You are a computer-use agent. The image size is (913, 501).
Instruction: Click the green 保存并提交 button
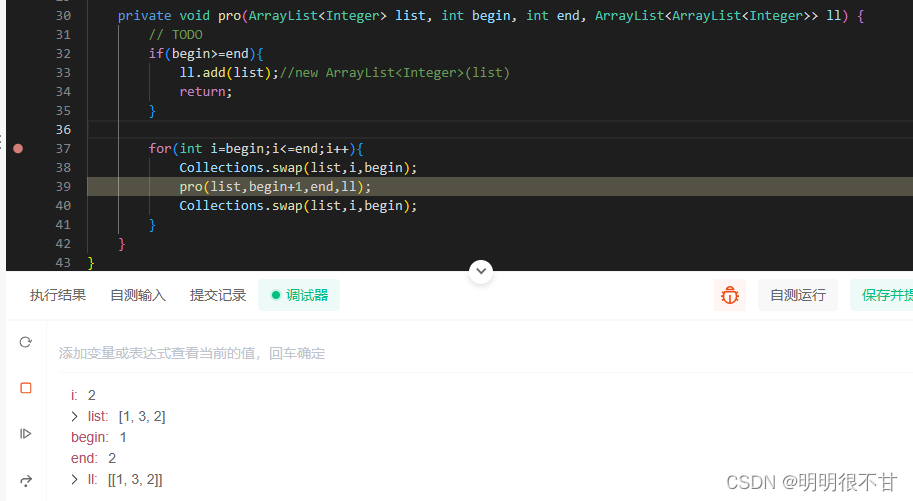pos(882,295)
